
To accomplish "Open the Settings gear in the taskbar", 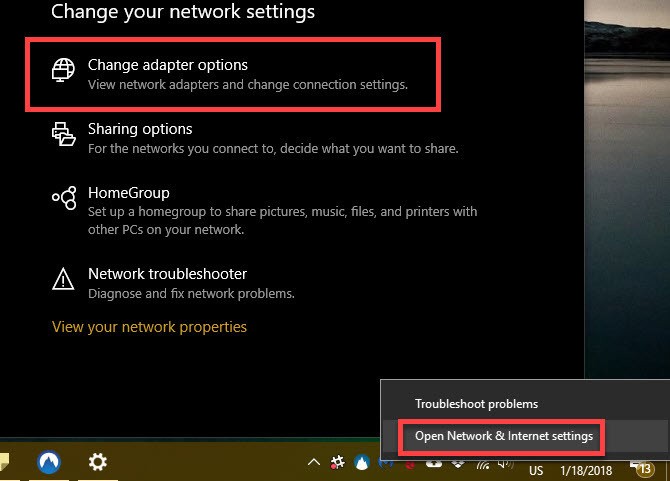I will [97, 462].
